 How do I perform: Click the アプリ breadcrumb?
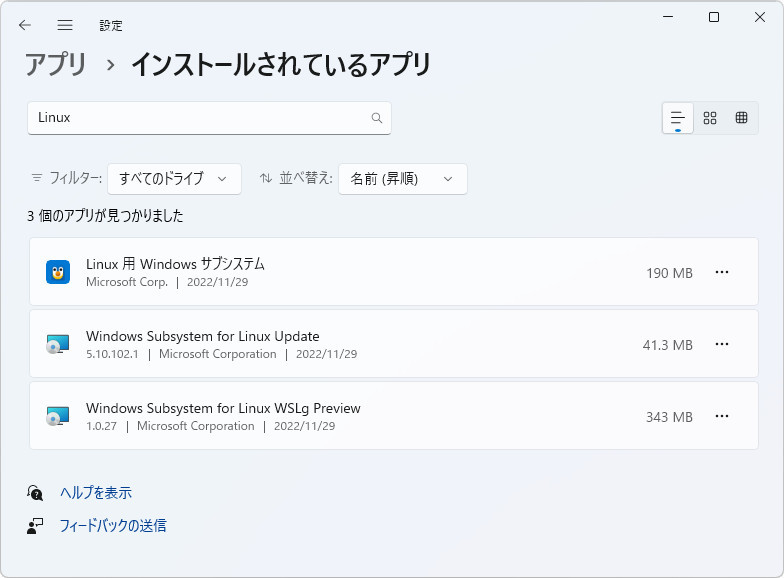[56, 64]
